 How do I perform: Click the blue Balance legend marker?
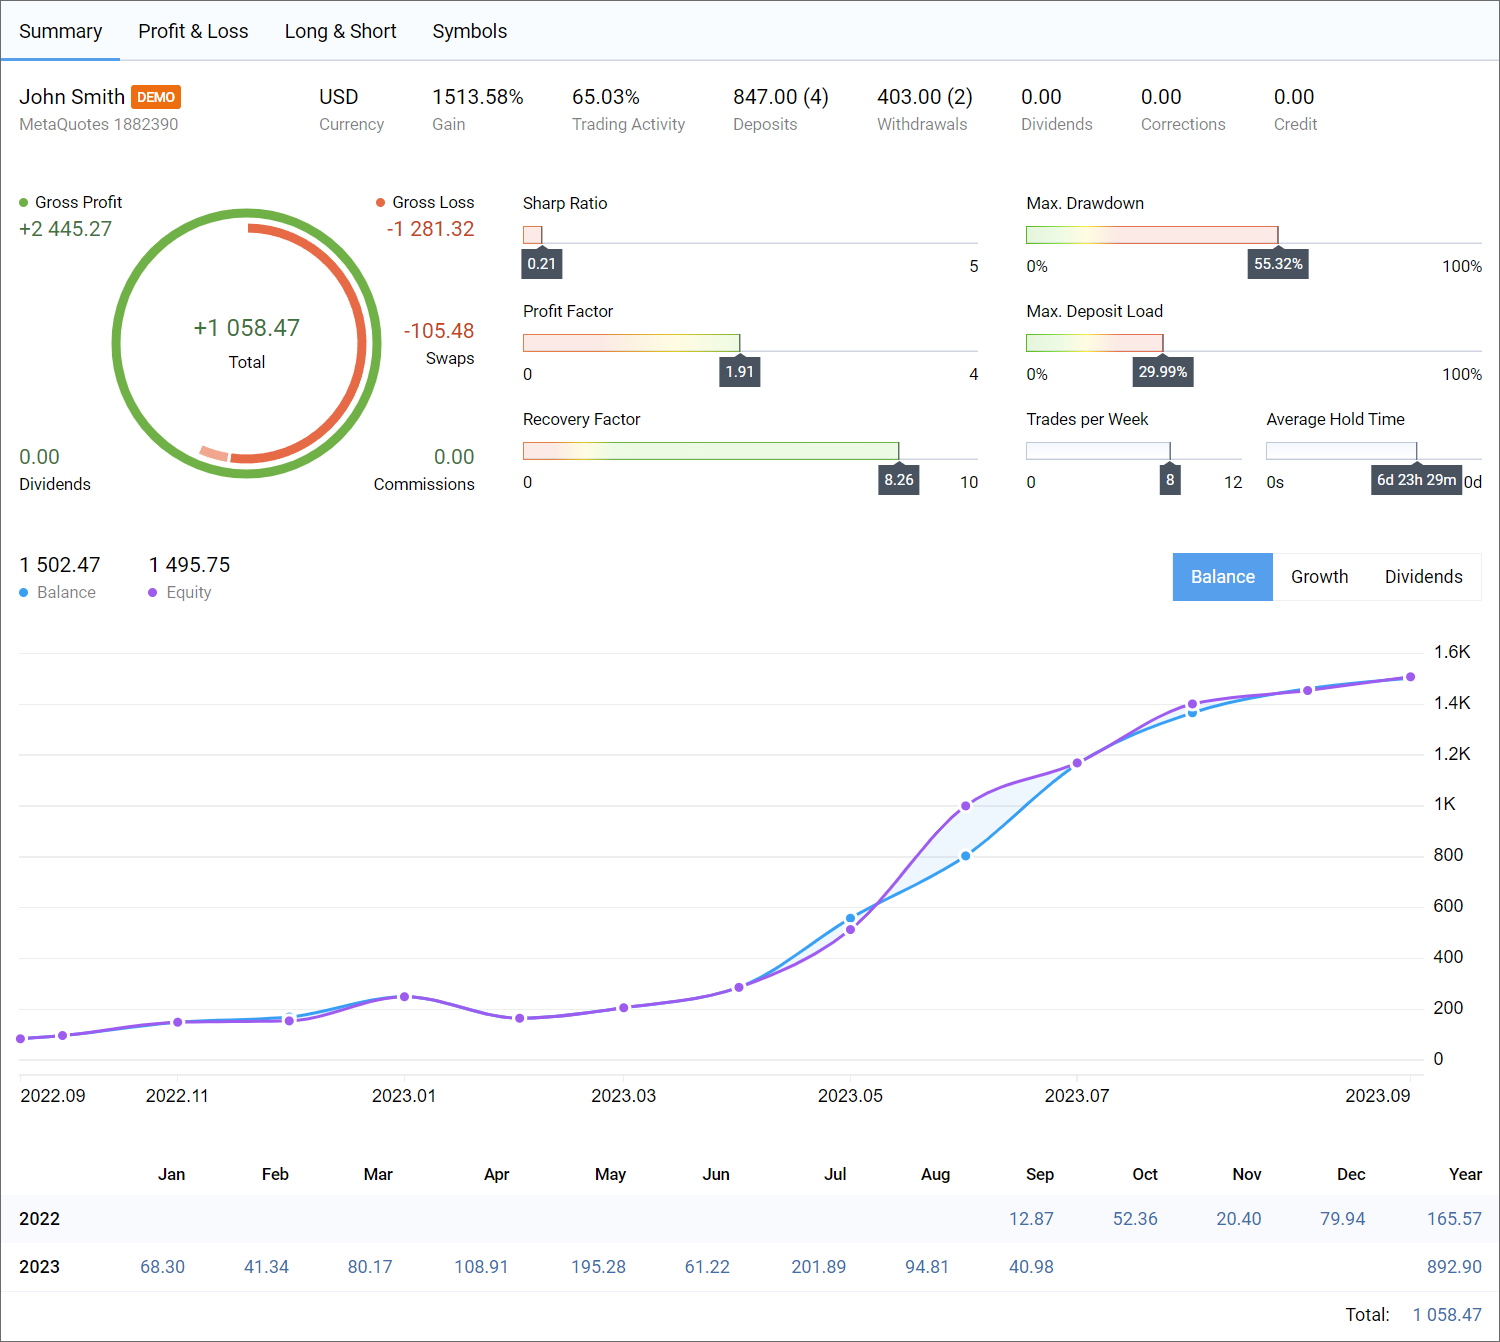coord(24,592)
